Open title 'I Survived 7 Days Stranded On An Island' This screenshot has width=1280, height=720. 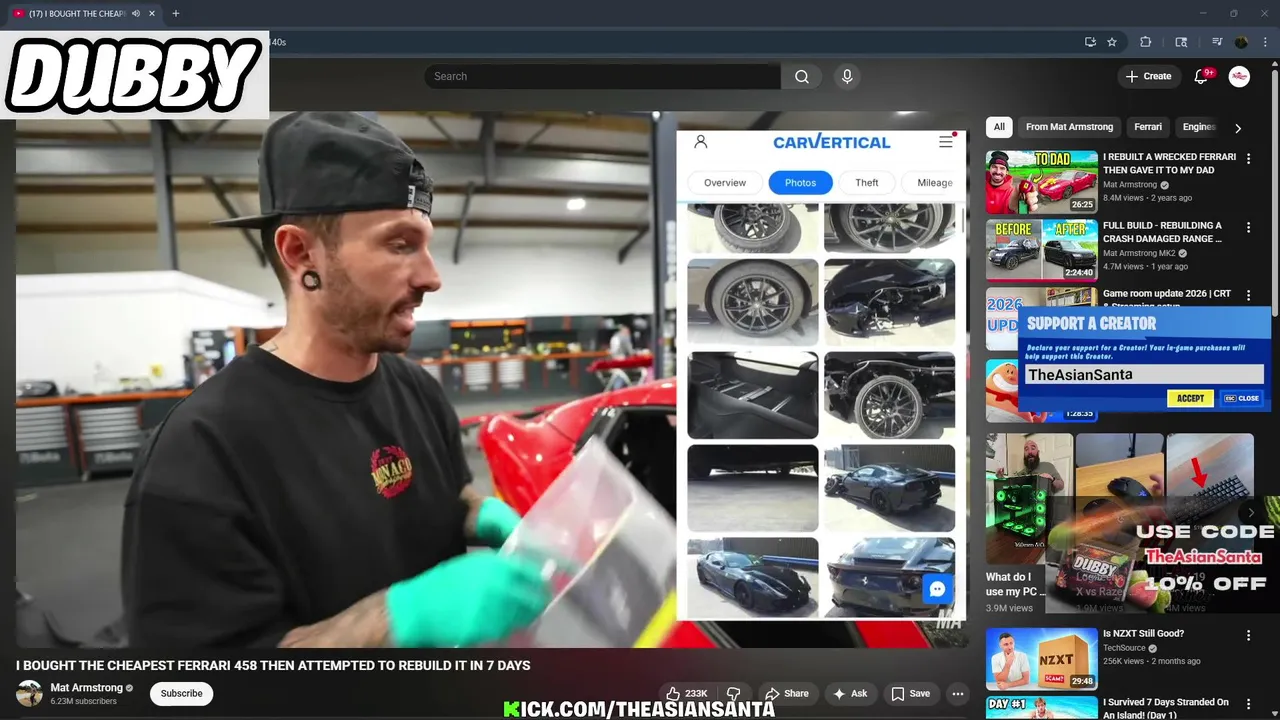(1166, 707)
